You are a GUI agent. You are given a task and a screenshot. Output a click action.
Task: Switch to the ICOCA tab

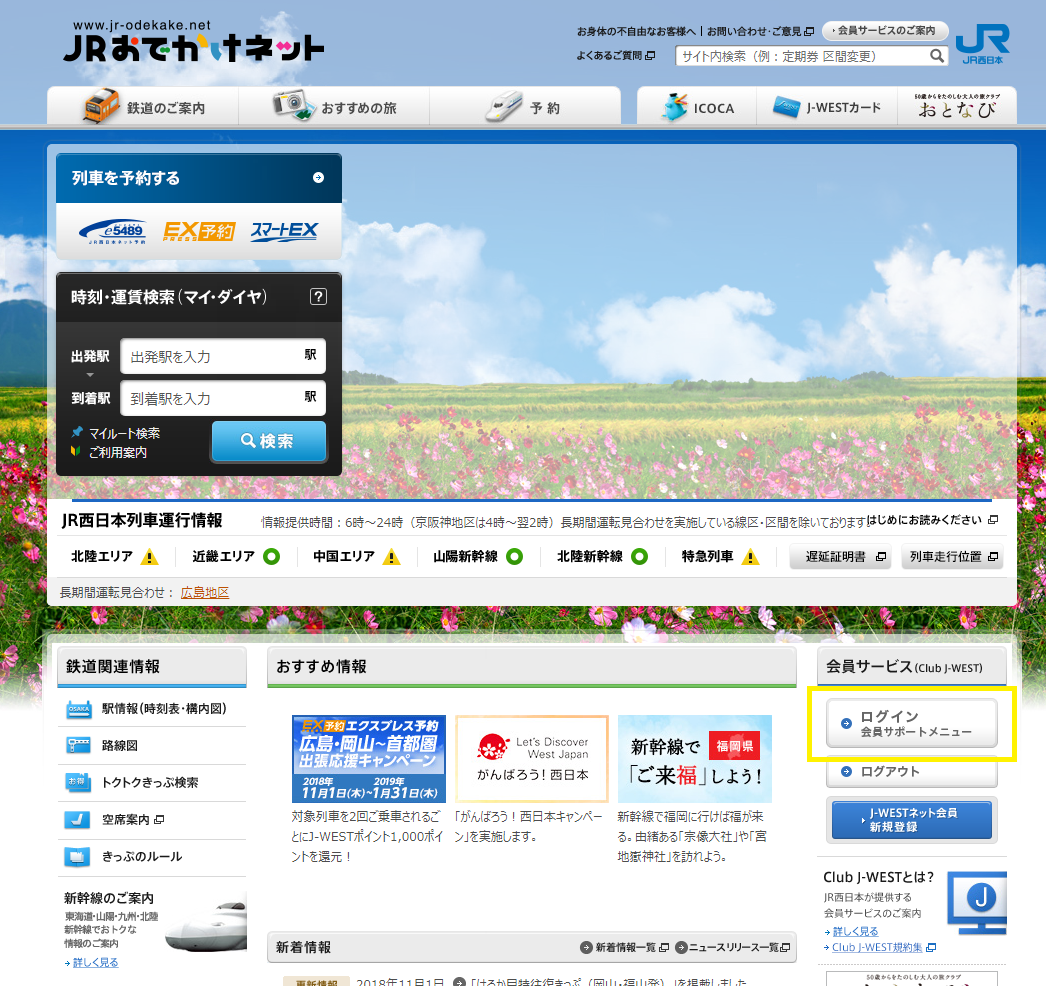click(698, 107)
